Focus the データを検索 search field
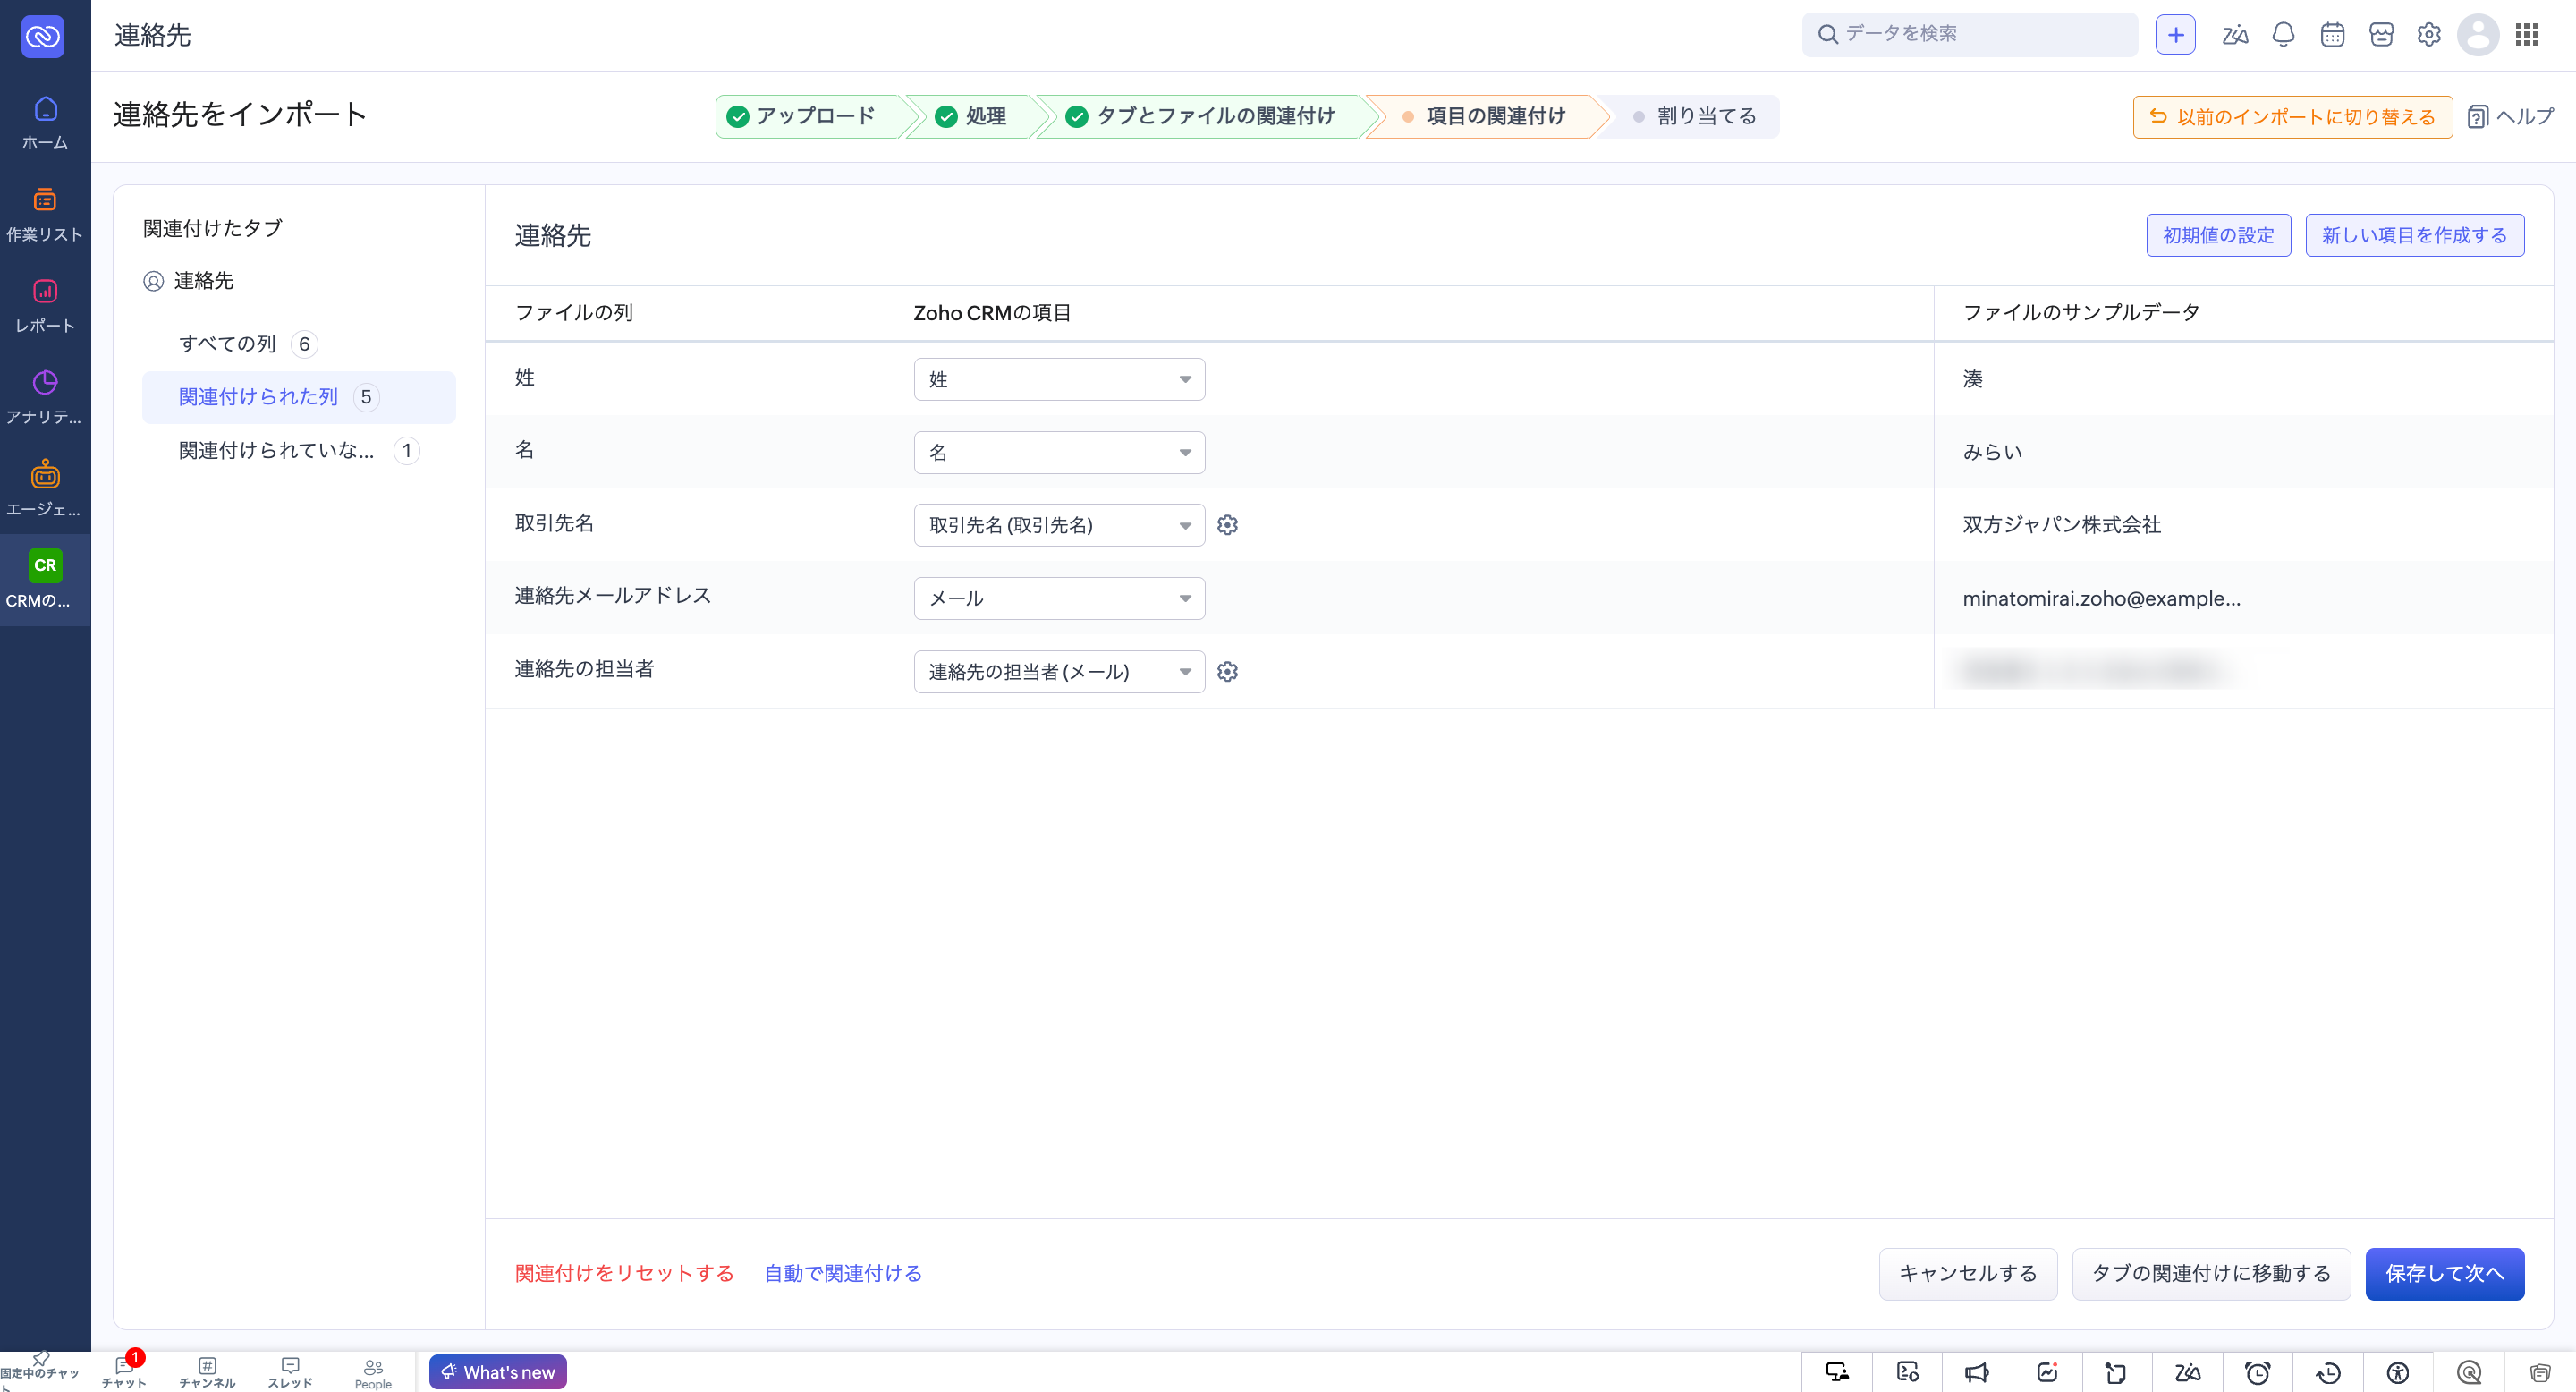The image size is (2576, 1392). [x=1970, y=34]
